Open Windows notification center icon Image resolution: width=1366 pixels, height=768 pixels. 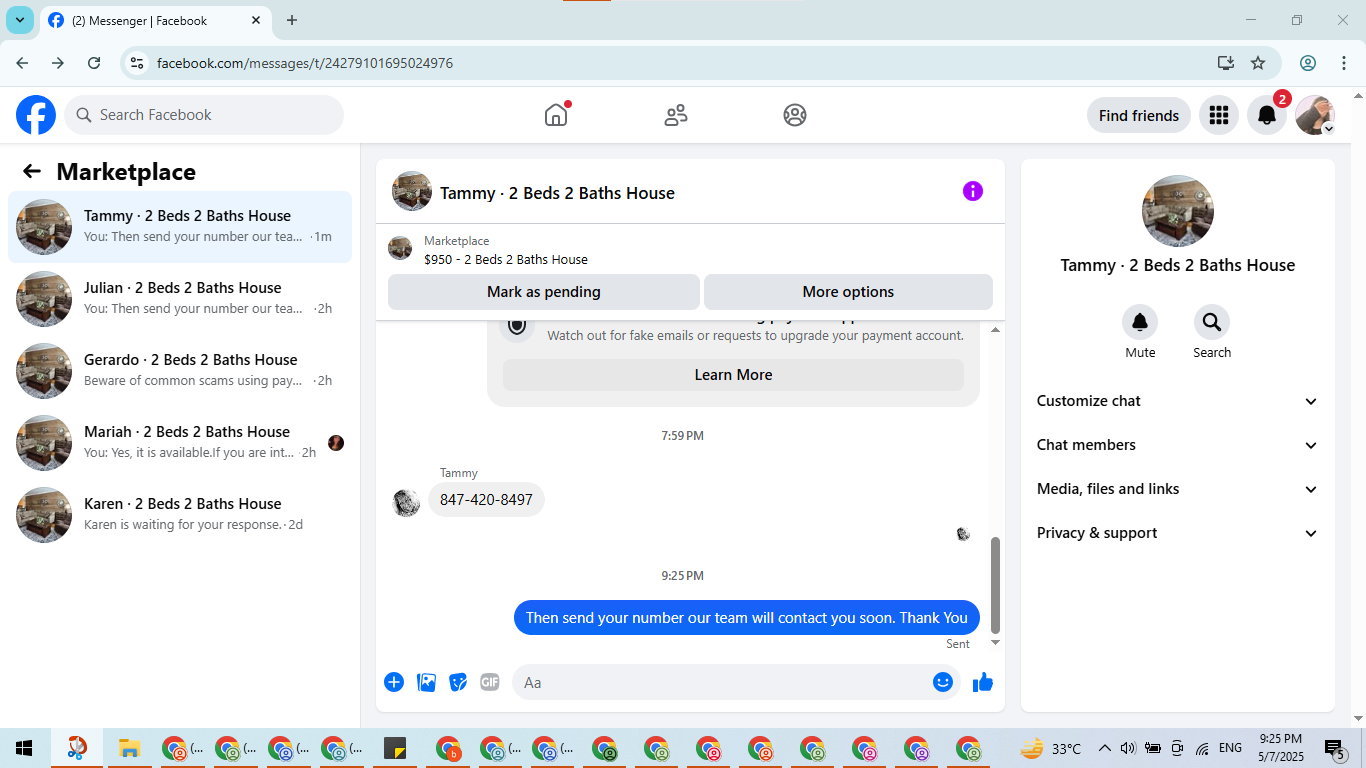(1334, 748)
